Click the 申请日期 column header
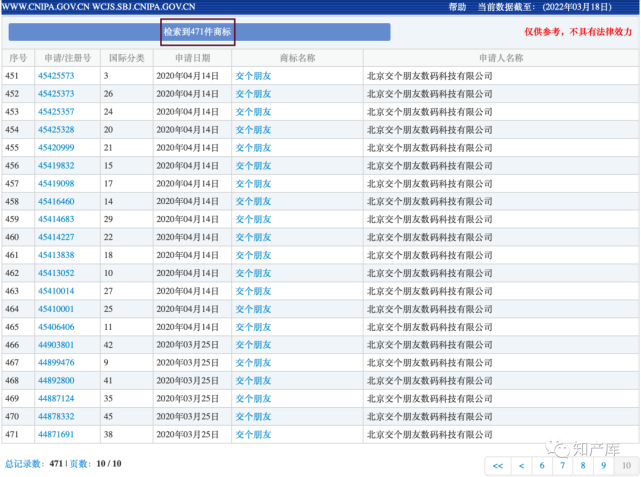Screen dimensions: 641x477 193,58
